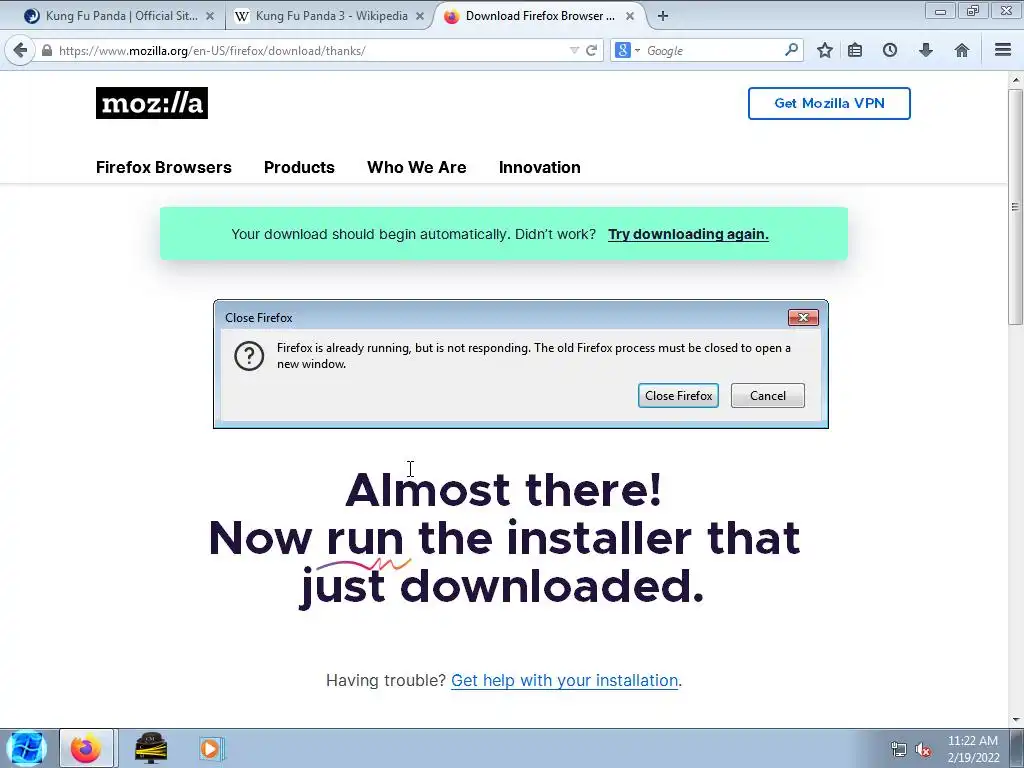Screen dimensions: 1024x768
Task: Restore down the browser window
Action: tap(972, 11)
